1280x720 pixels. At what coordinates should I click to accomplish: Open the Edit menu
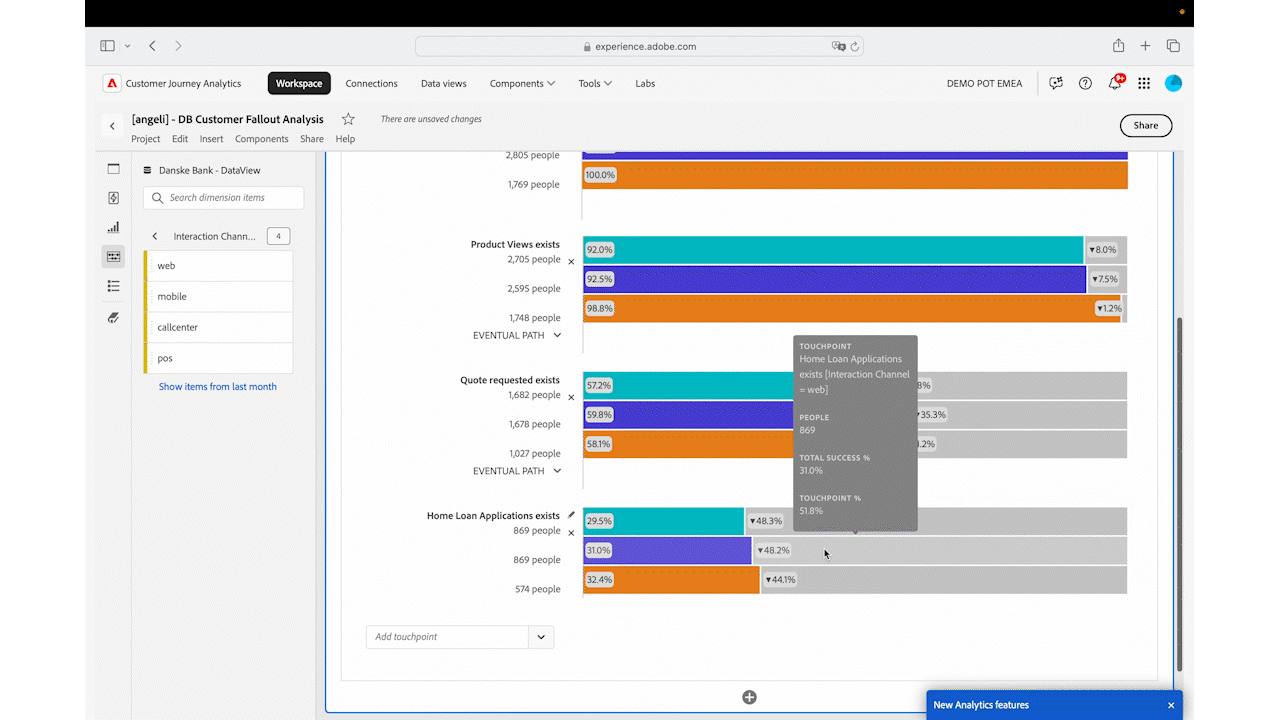(x=180, y=139)
